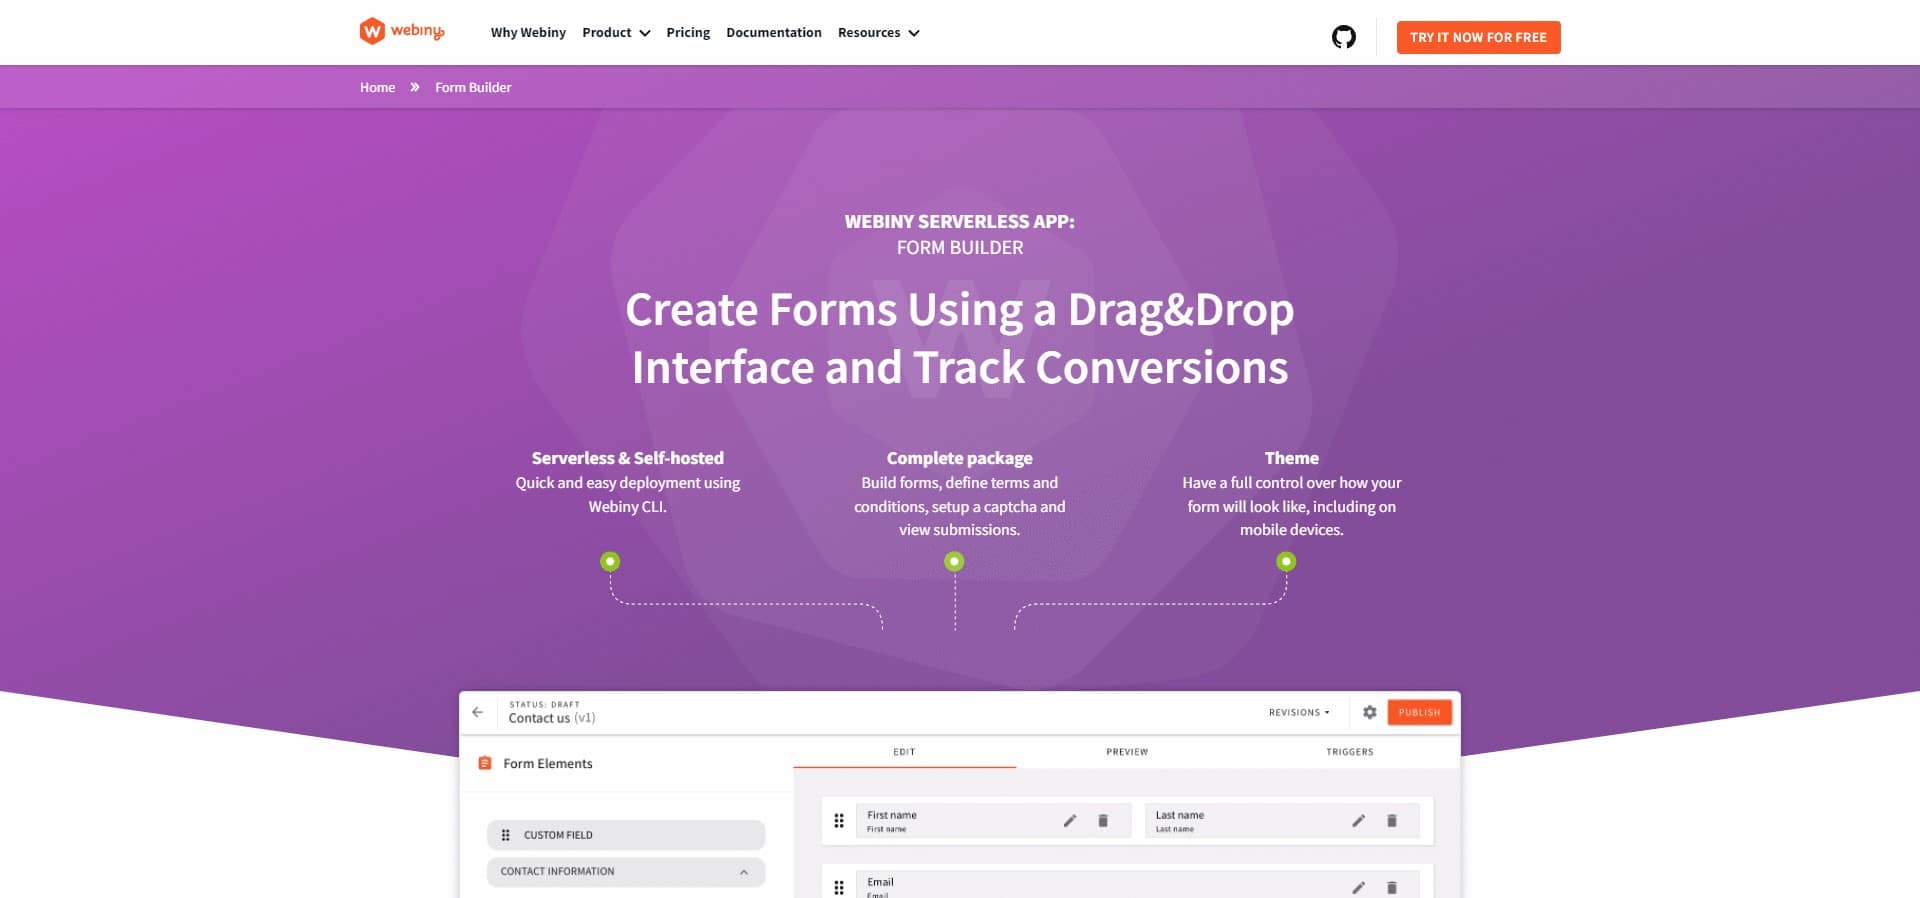Image resolution: width=1920 pixels, height=898 pixels.
Task: Select the Custom Field element
Action: click(x=626, y=835)
